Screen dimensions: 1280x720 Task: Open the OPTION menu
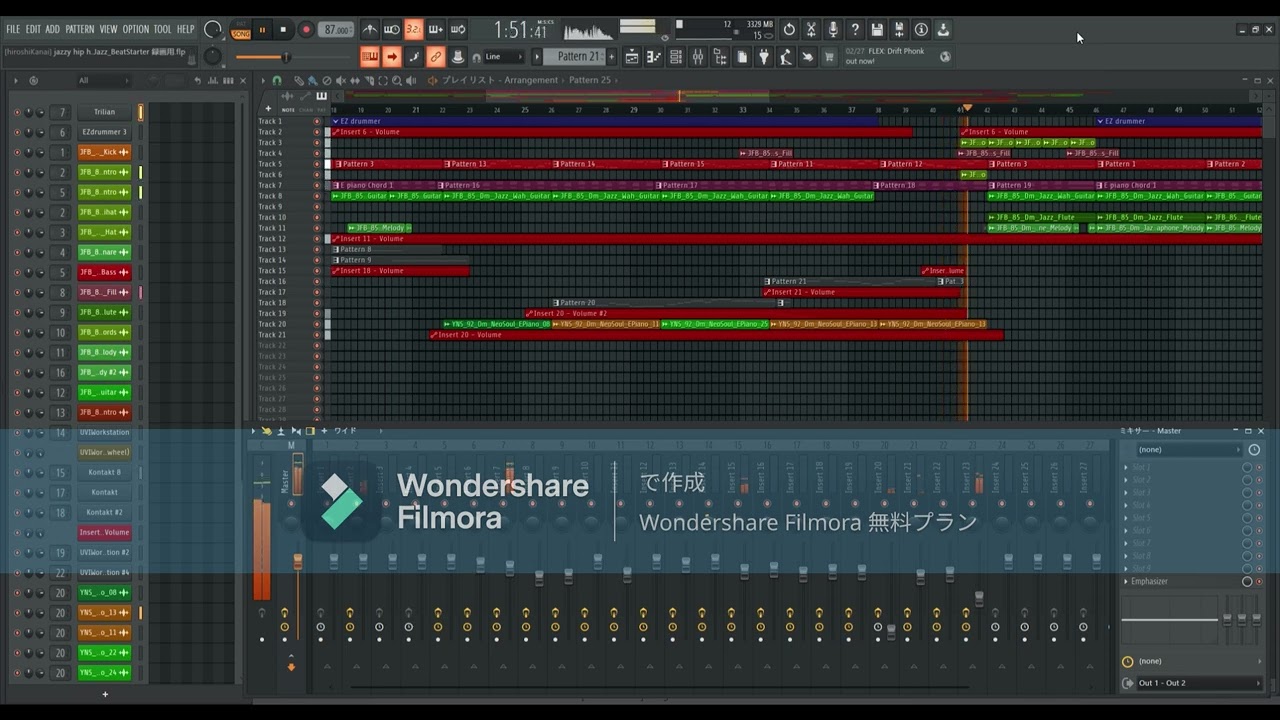point(136,29)
